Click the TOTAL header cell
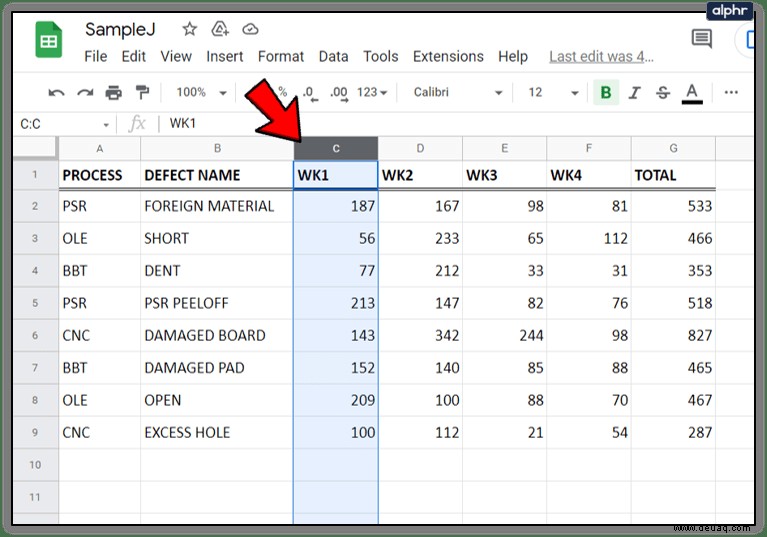 [674, 175]
